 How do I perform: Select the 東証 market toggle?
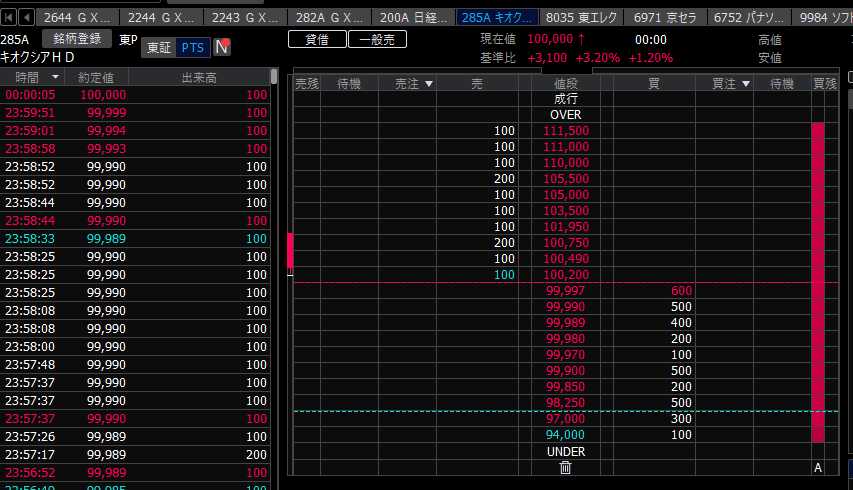(x=159, y=48)
